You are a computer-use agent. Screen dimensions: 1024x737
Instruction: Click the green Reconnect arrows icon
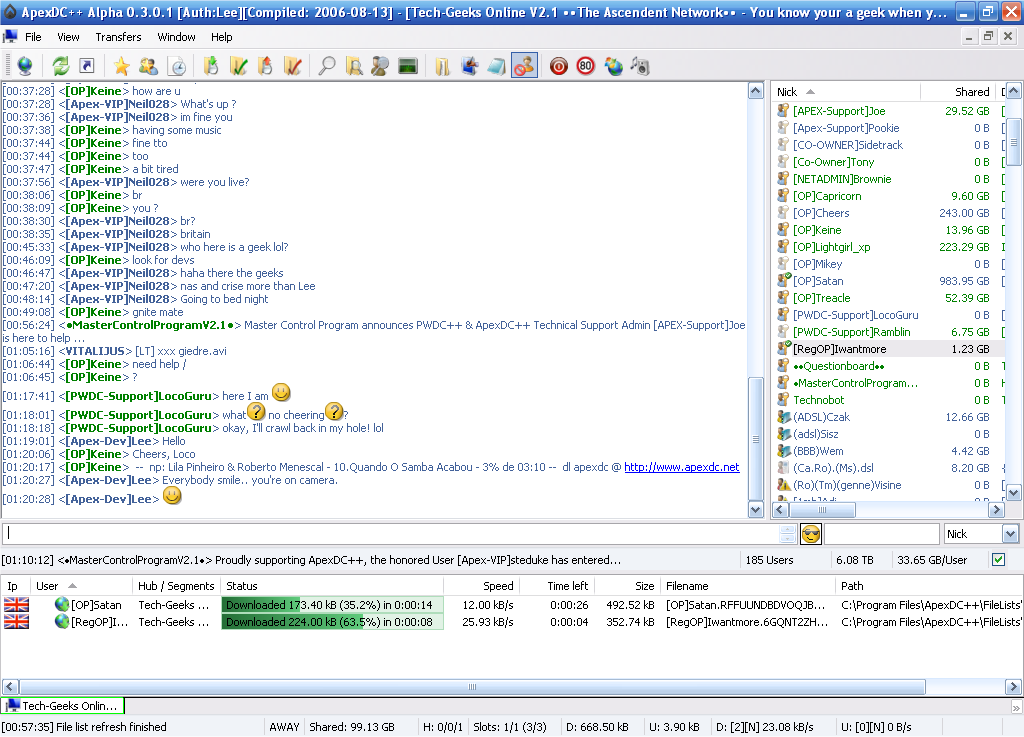[61, 66]
